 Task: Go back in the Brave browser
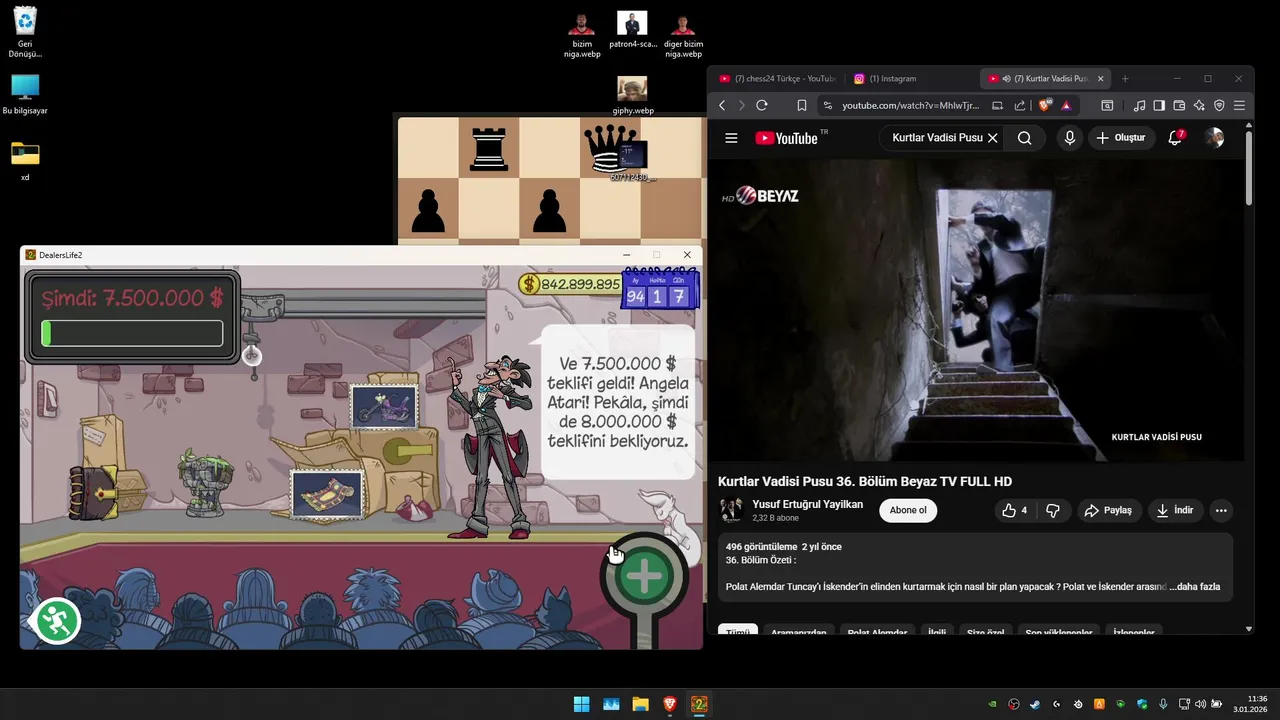tap(722, 105)
